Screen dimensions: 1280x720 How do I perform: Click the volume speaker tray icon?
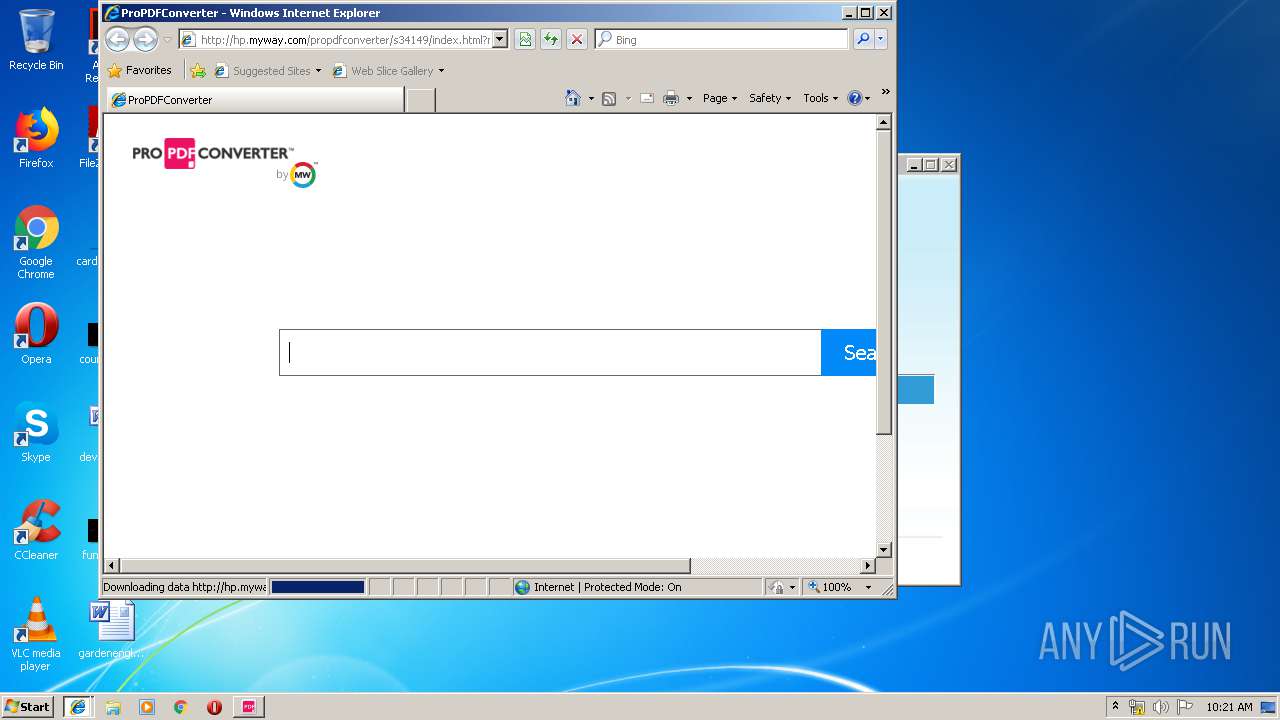pyautogui.click(x=1161, y=707)
